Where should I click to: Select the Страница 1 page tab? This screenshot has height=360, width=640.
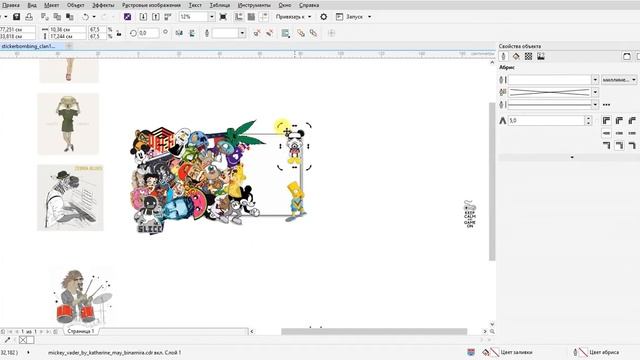81,331
